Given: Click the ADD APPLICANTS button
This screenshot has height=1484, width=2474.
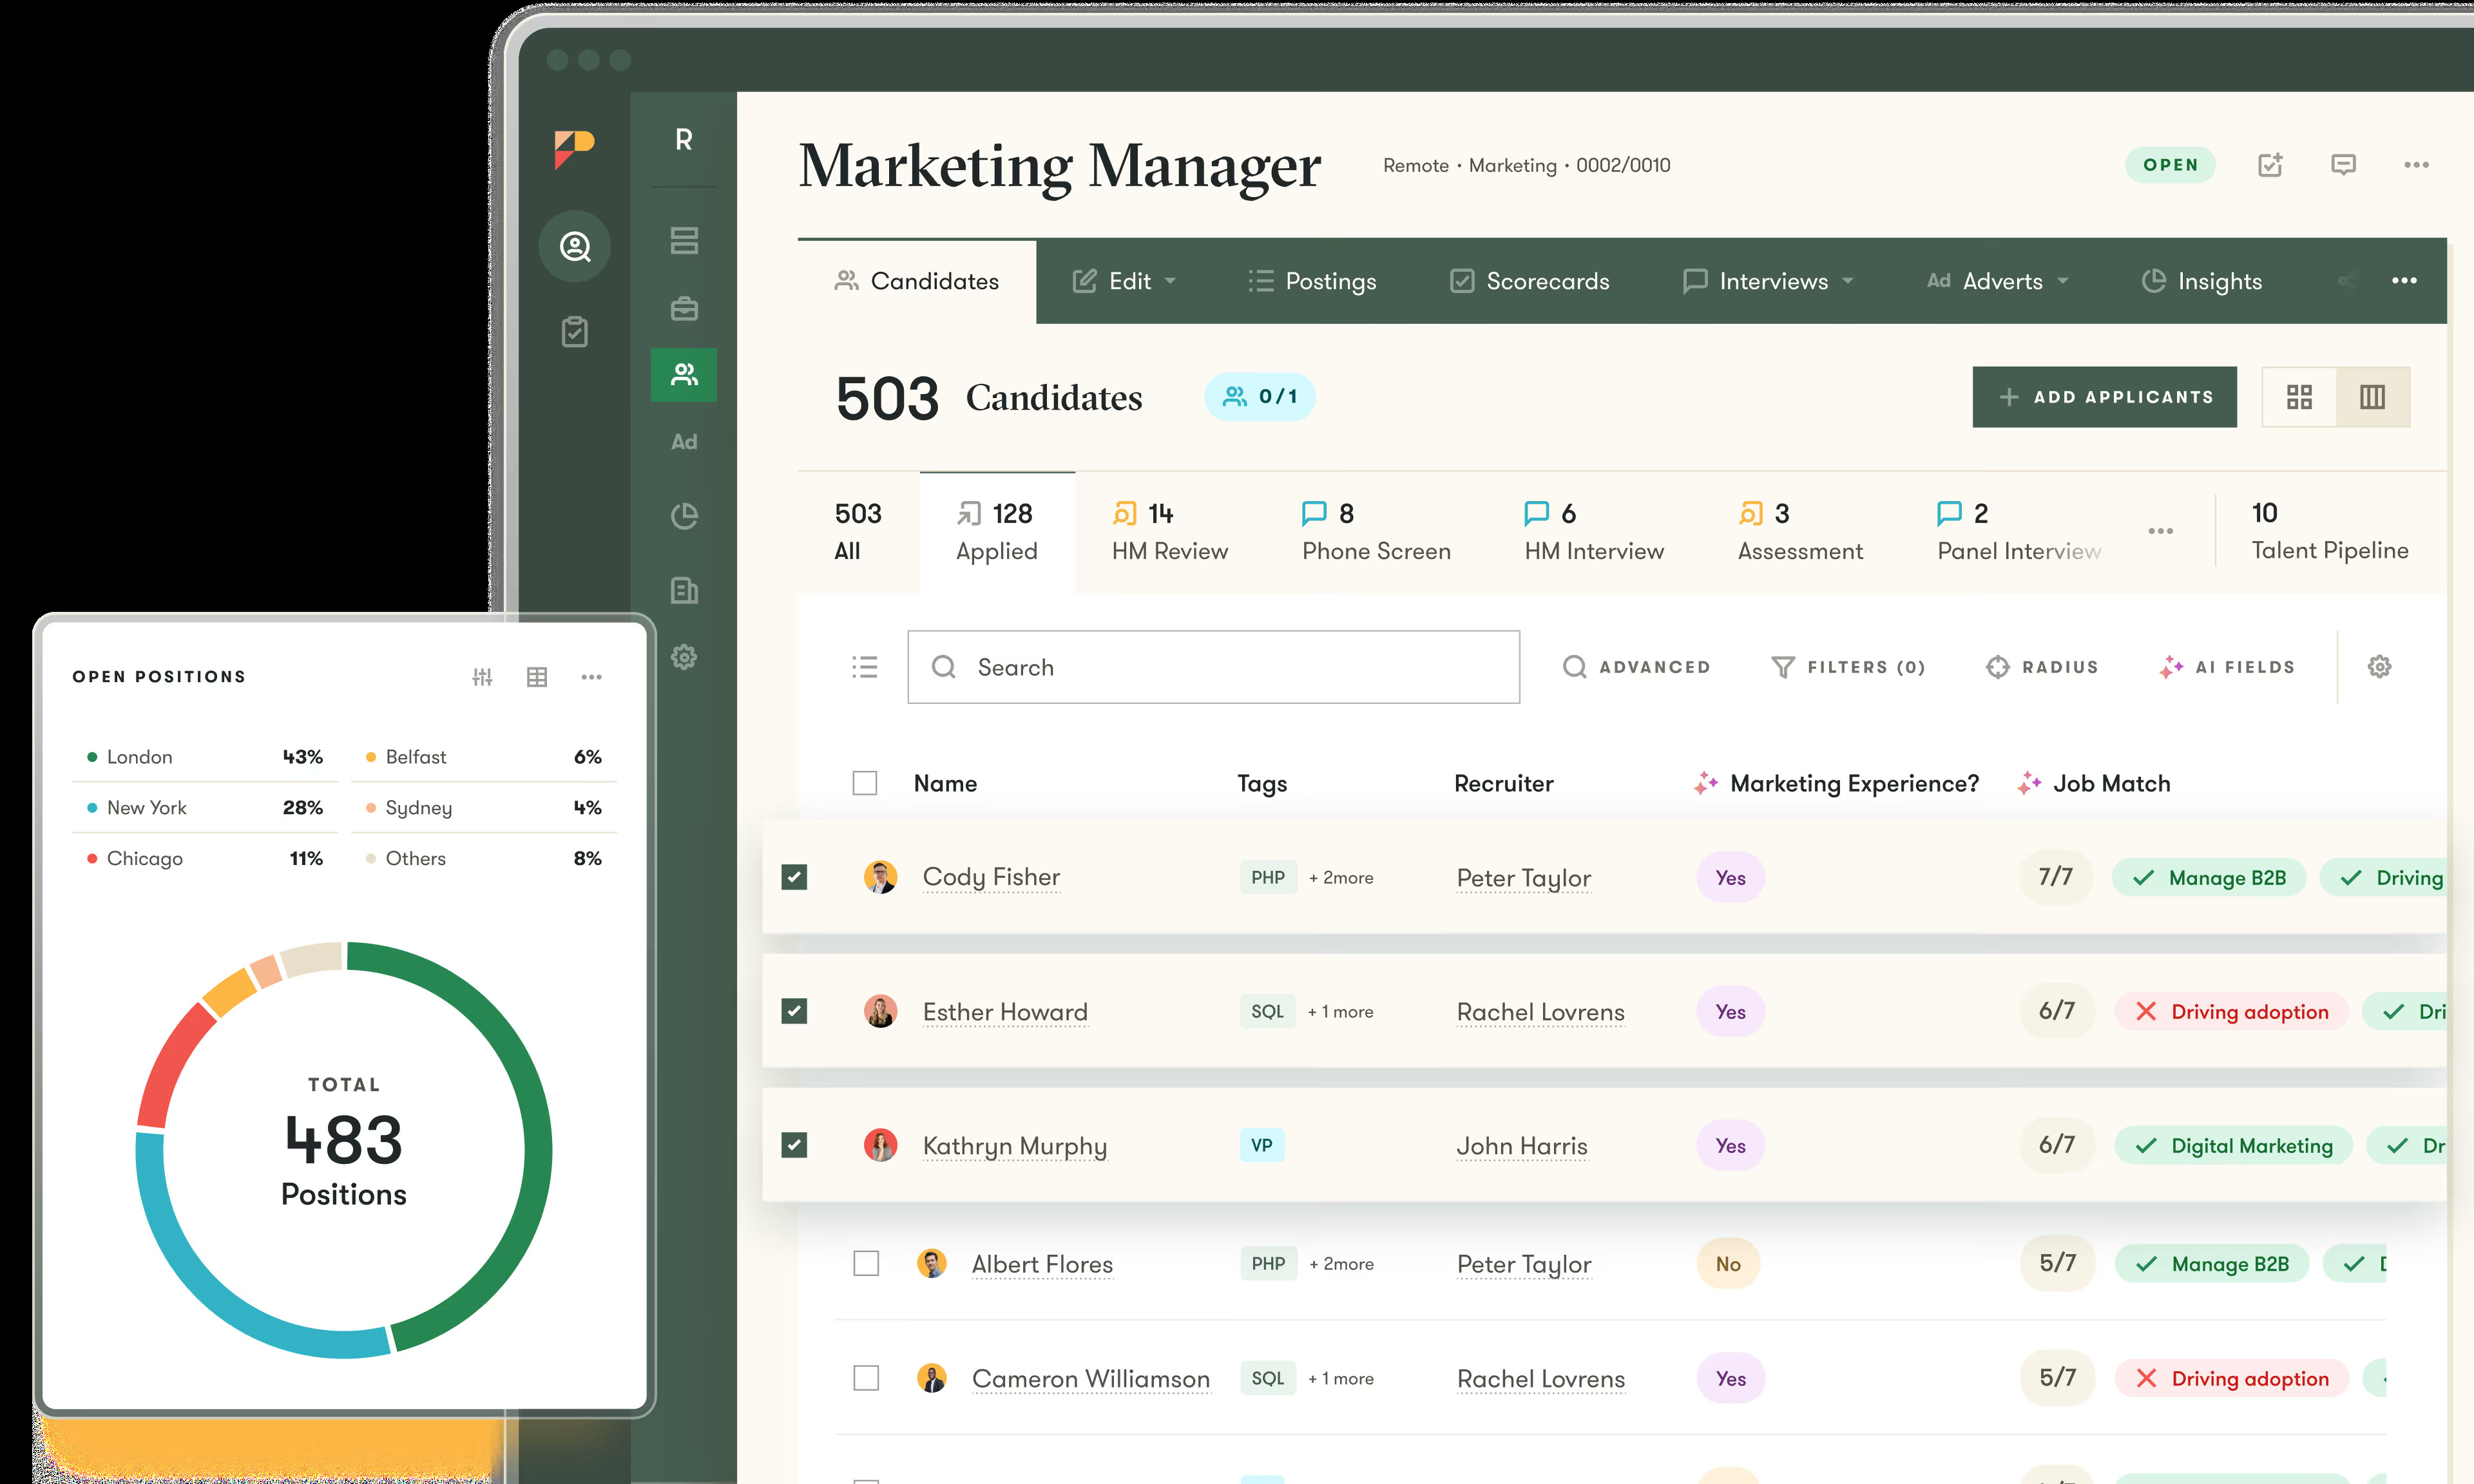Looking at the screenshot, I should point(2105,397).
